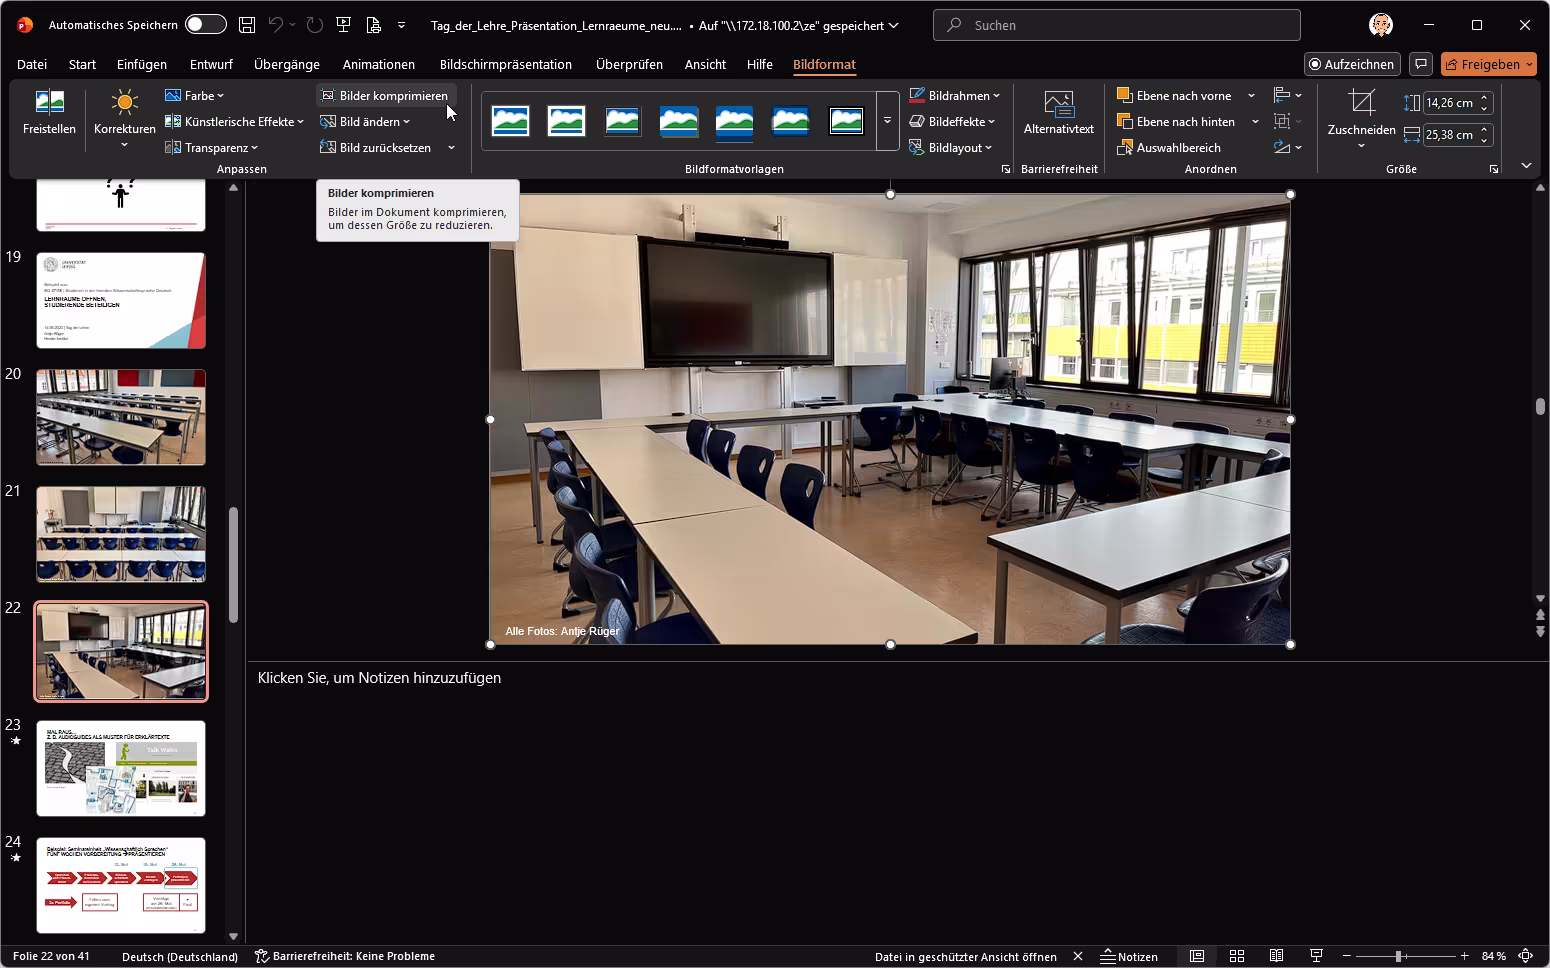Start slideshow from beginning icon
Viewport: 1550px width, 968px height.
(344, 25)
